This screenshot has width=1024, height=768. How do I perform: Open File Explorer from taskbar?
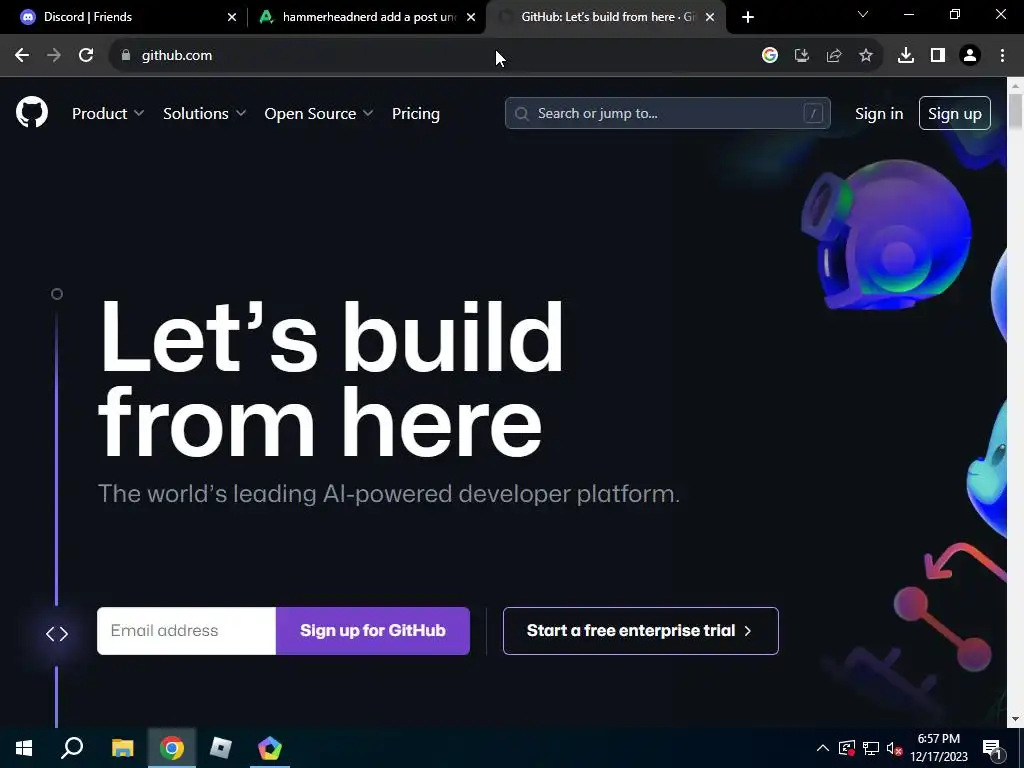pyautogui.click(x=123, y=748)
